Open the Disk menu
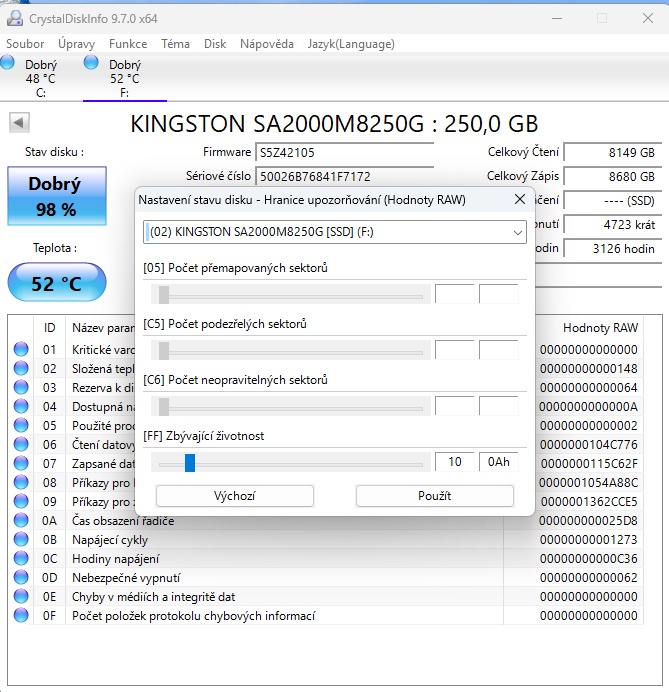The height and width of the screenshot is (692, 669). click(215, 44)
